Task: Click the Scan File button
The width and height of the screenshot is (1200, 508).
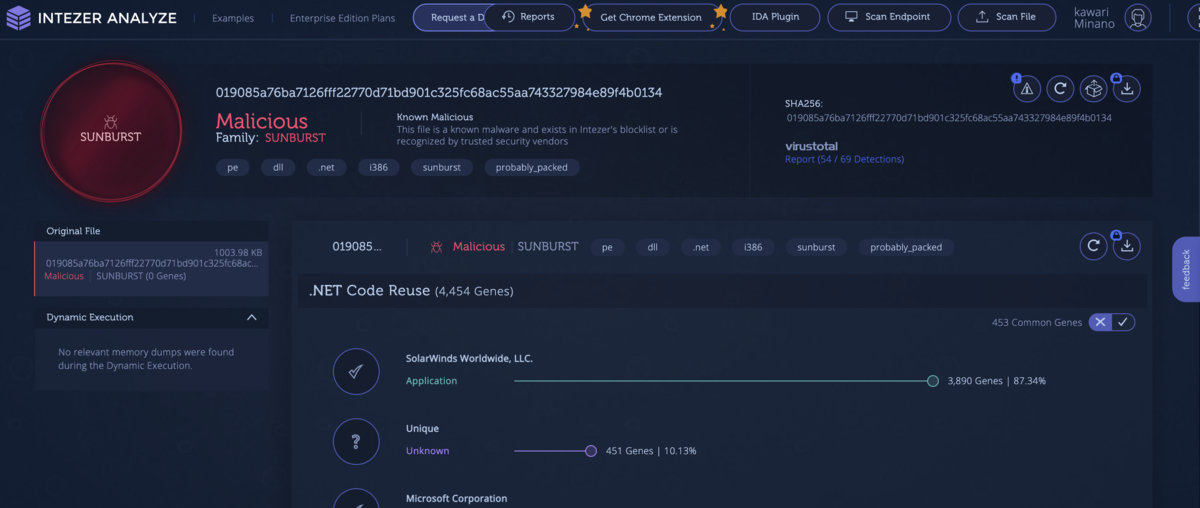Action: pyautogui.click(x=1006, y=17)
